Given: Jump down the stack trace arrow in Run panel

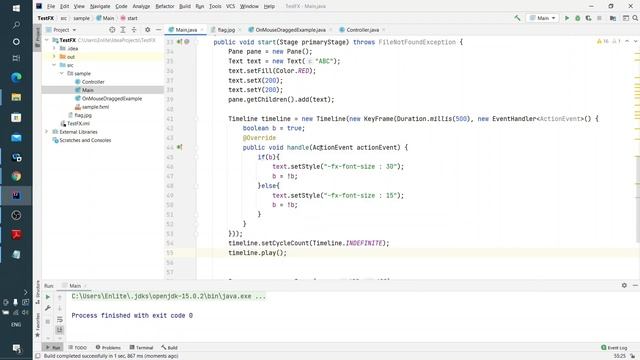Looking at the screenshot, I should (x=60, y=309).
